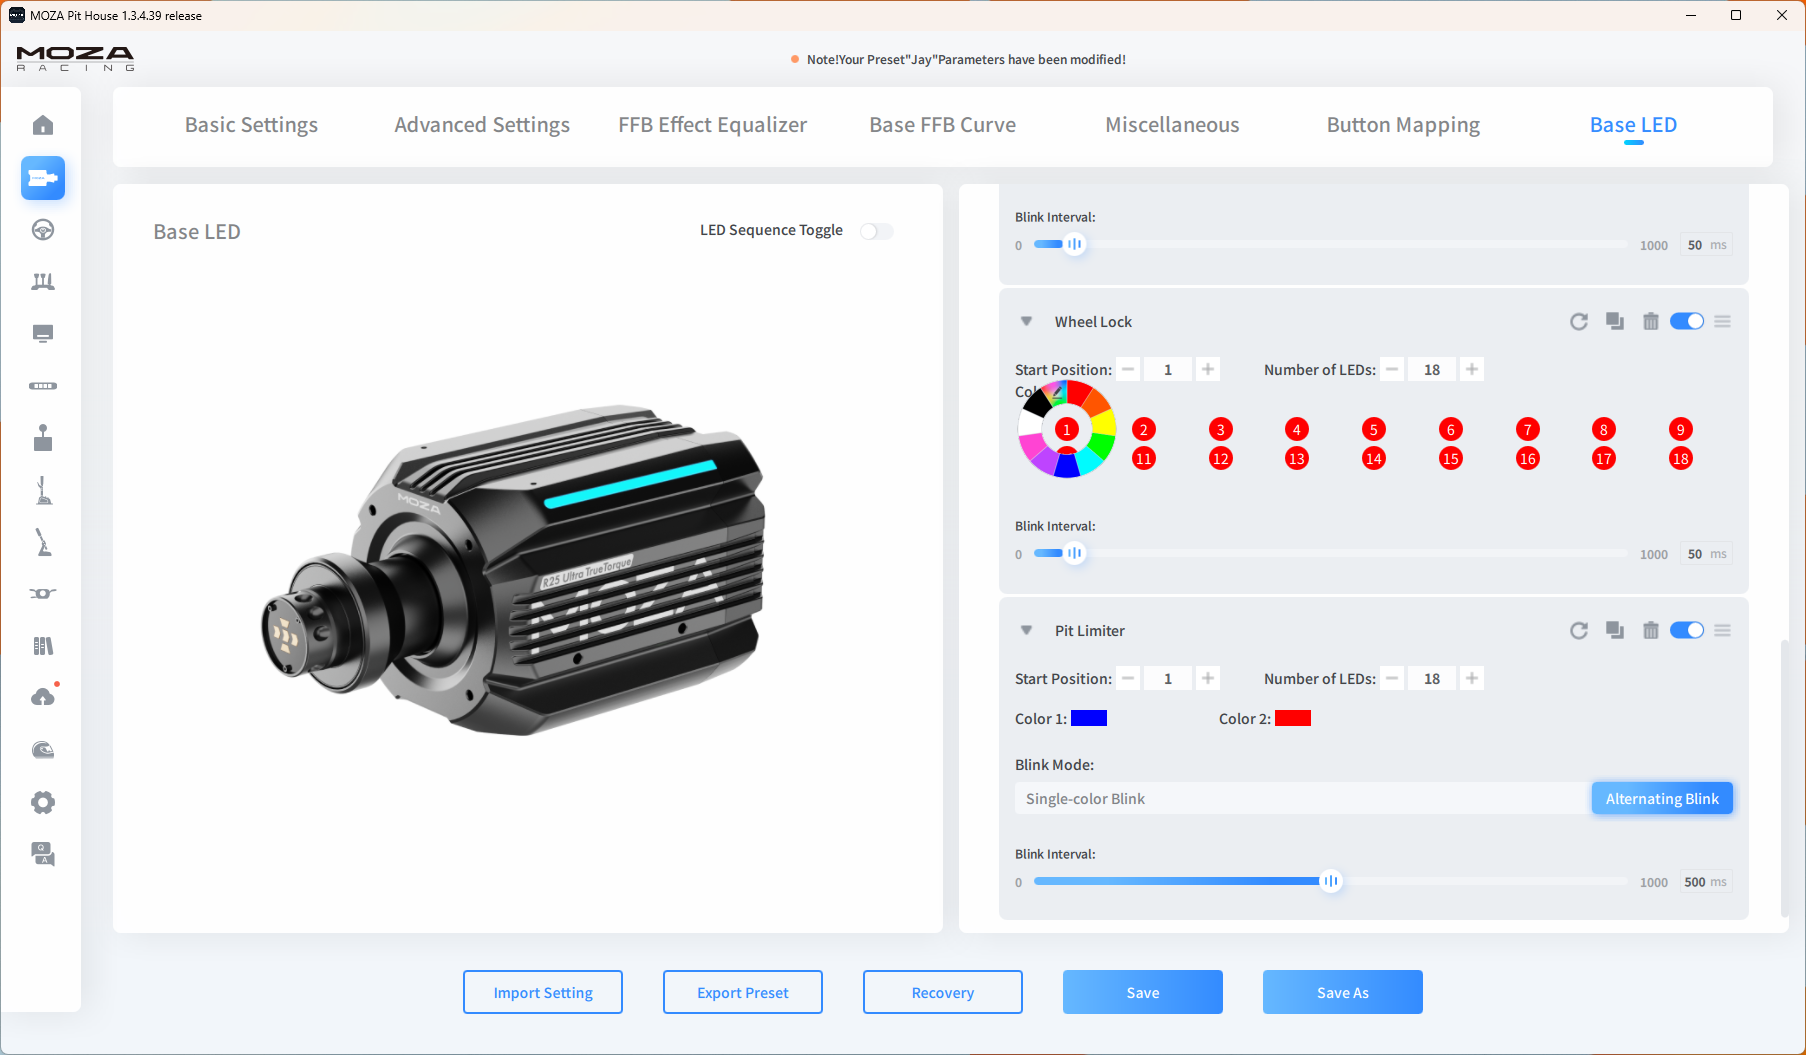Click the Export Preset button

pyautogui.click(x=743, y=993)
